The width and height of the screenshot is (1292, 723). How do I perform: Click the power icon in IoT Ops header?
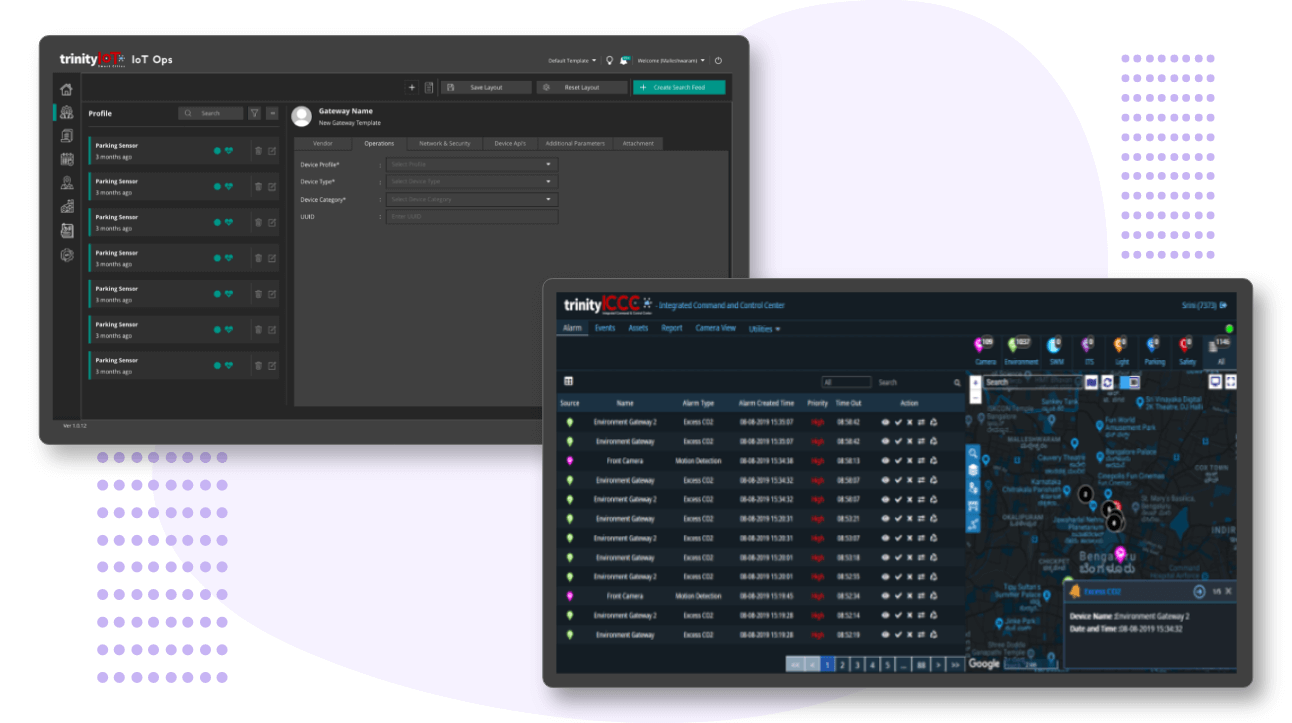(718, 60)
